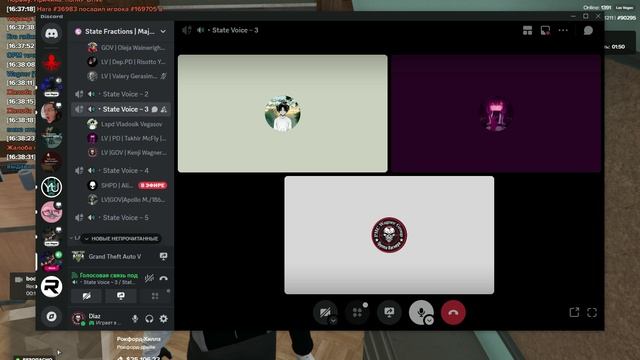This screenshot has height=360, width=640.
Task: Share screen from the sidebar panel
Action: click(x=121, y=296)
